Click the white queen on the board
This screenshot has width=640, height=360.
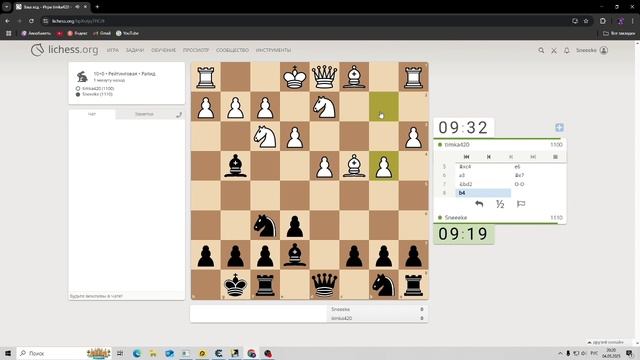tap(324, 77)
